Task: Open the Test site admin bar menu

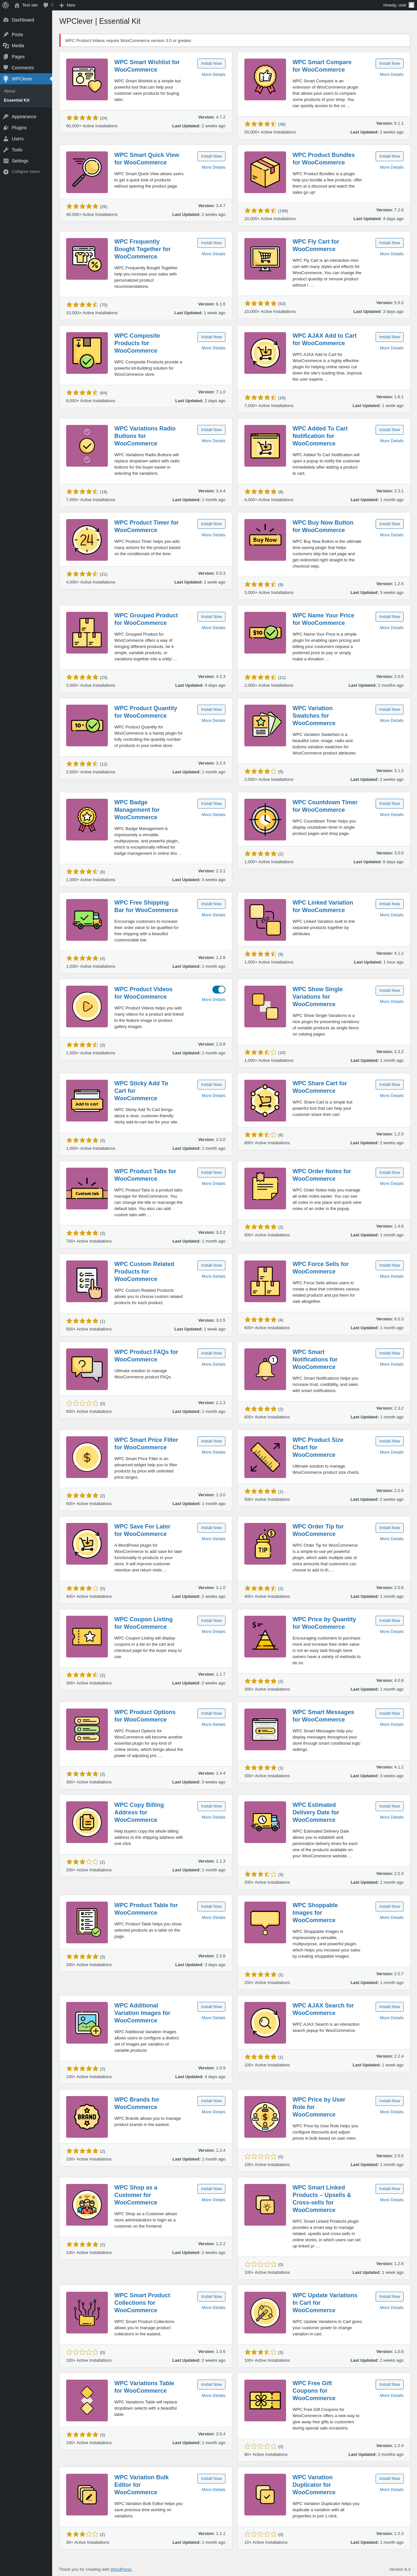Action: [26, 5]
